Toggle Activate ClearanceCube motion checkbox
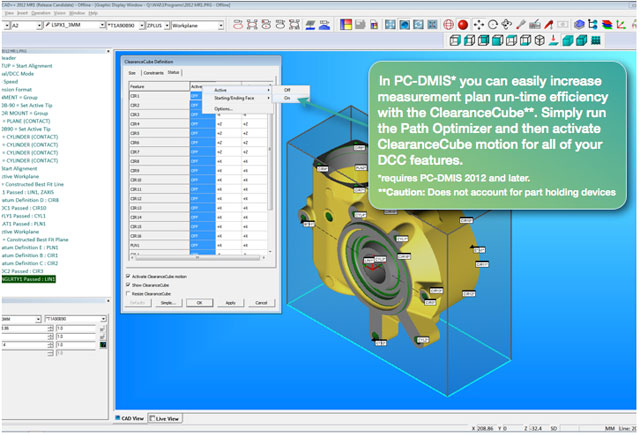Image resolution: width=640 pixels, height=435 pixels. pyautogui.click(x=129, y=274)
